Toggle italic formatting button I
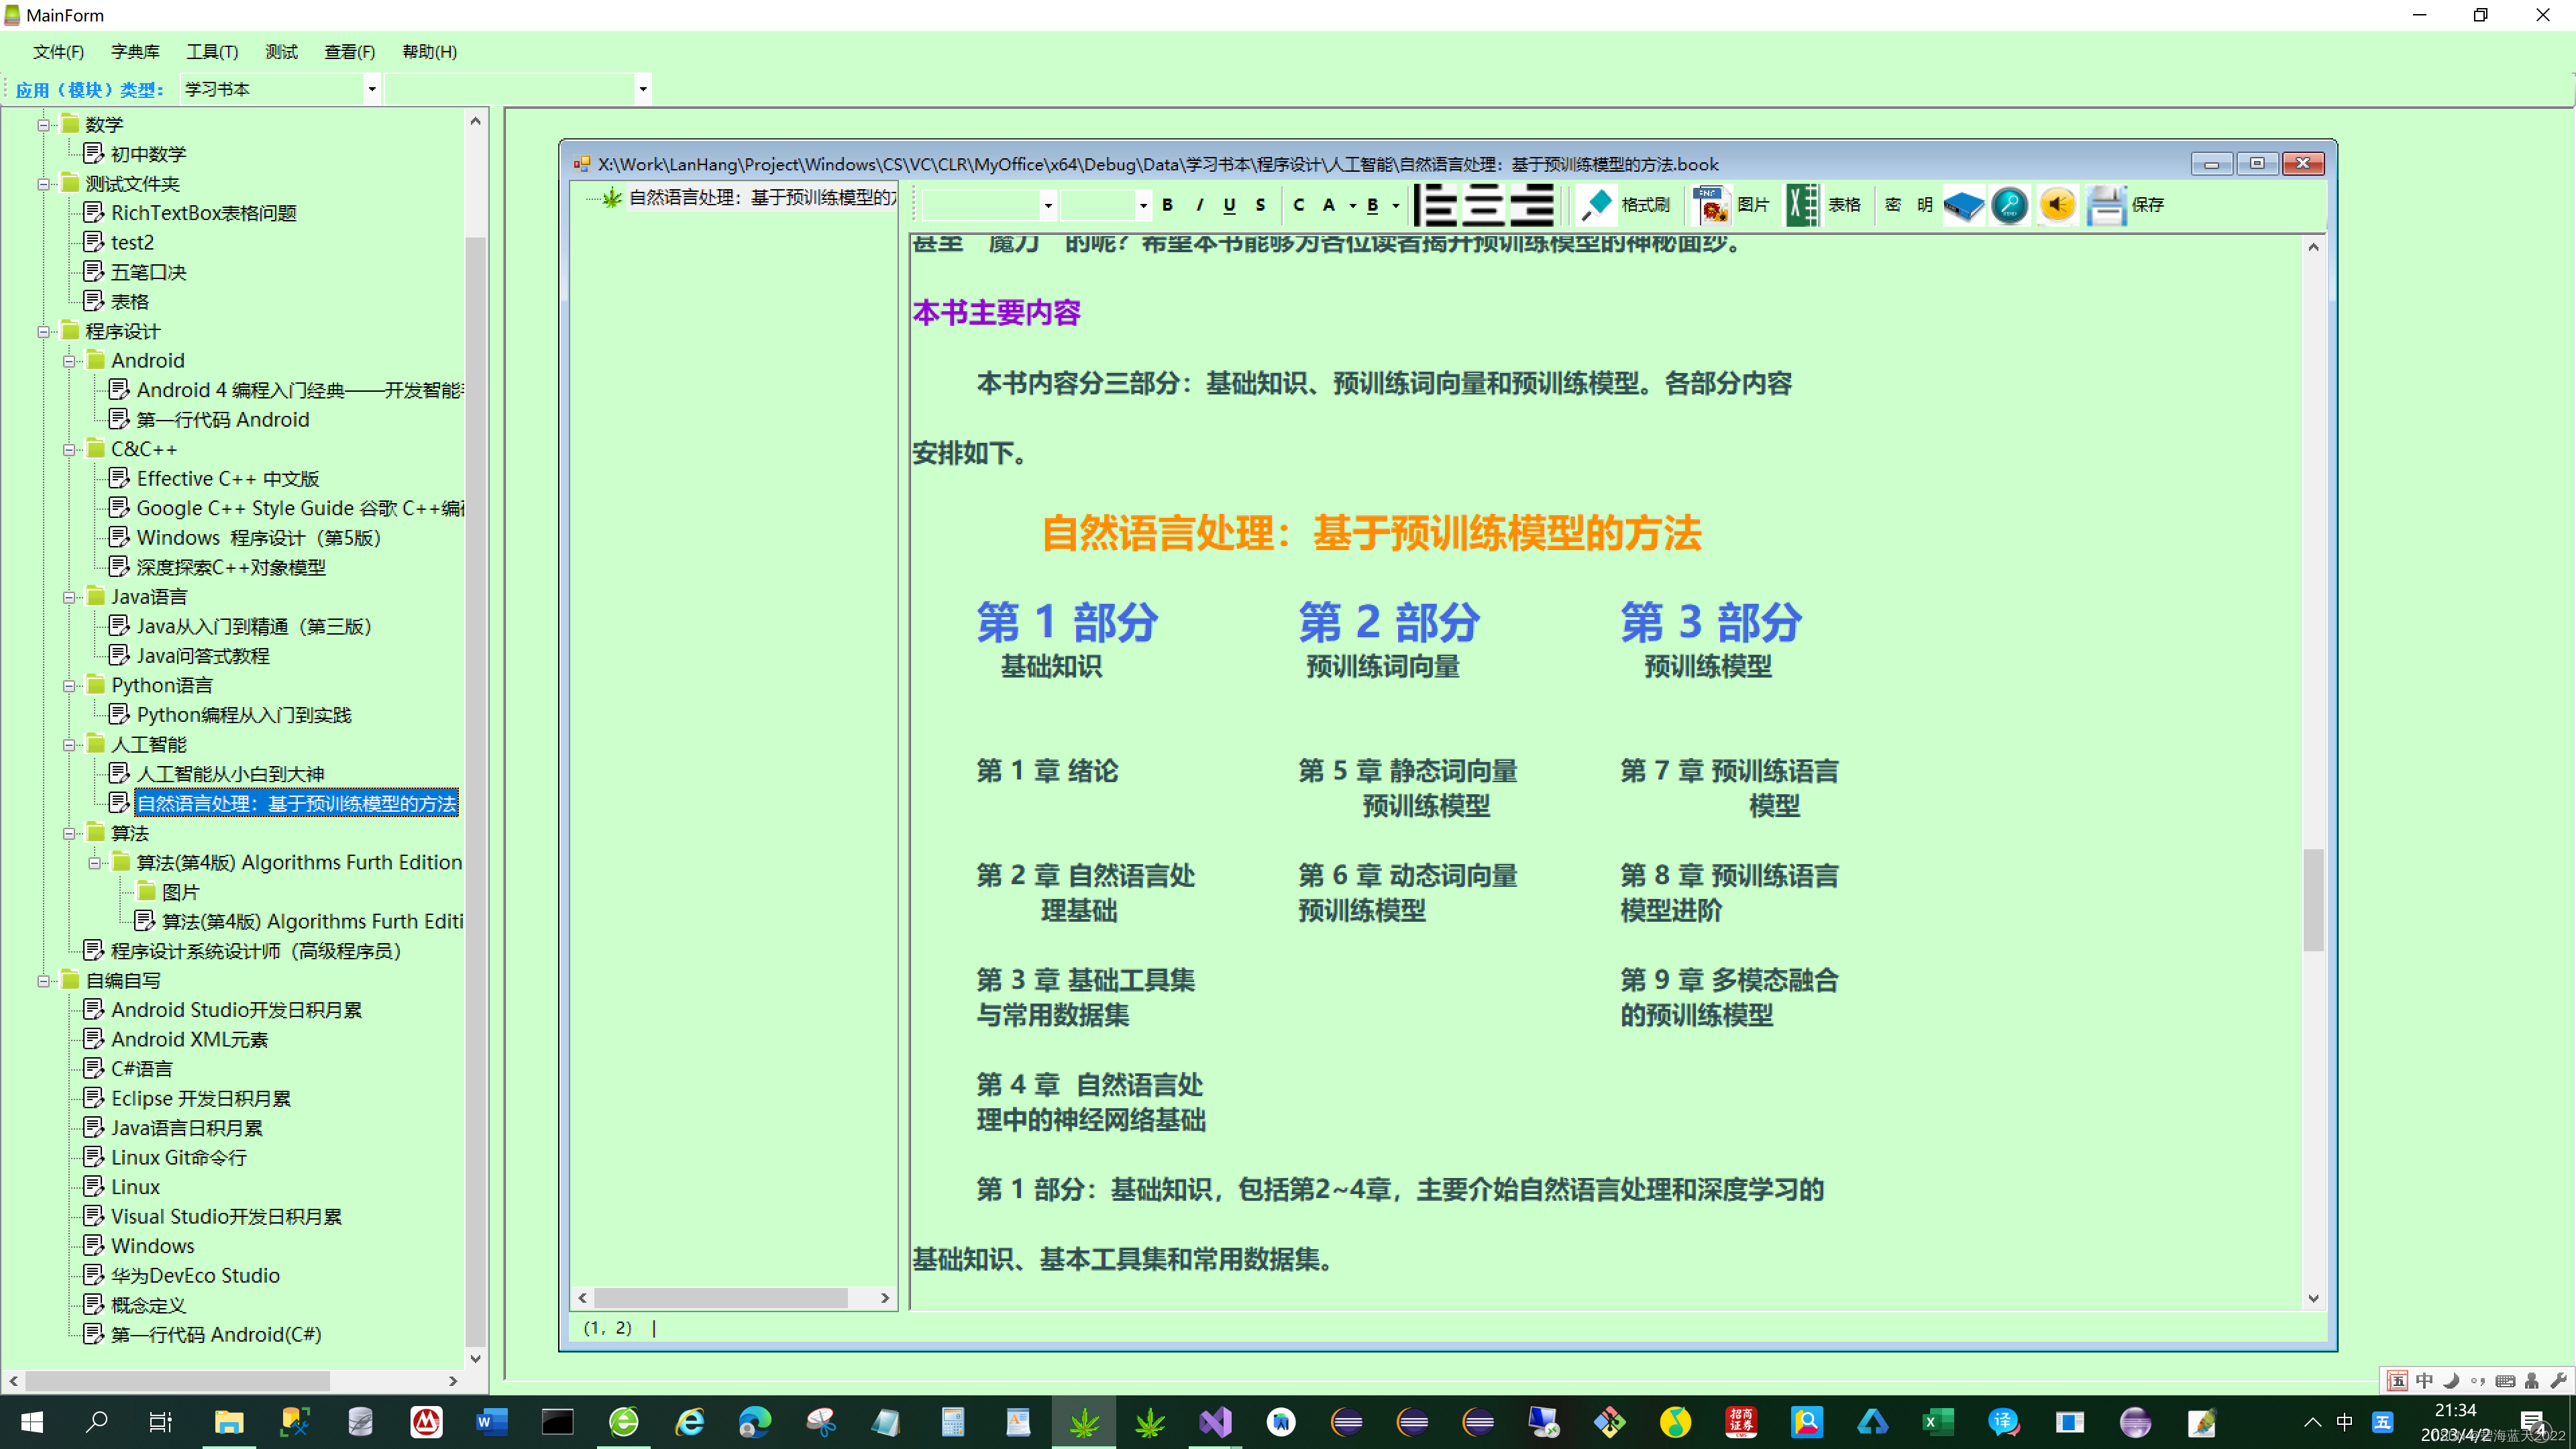The image size is (2576, 1449). [1199, 205]
